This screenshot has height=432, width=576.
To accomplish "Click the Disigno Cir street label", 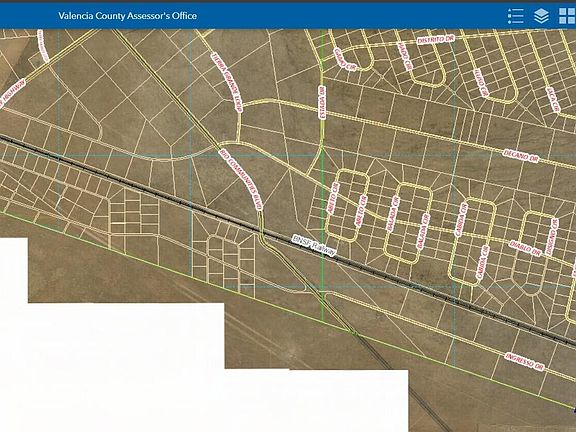I will coord(551,237).
